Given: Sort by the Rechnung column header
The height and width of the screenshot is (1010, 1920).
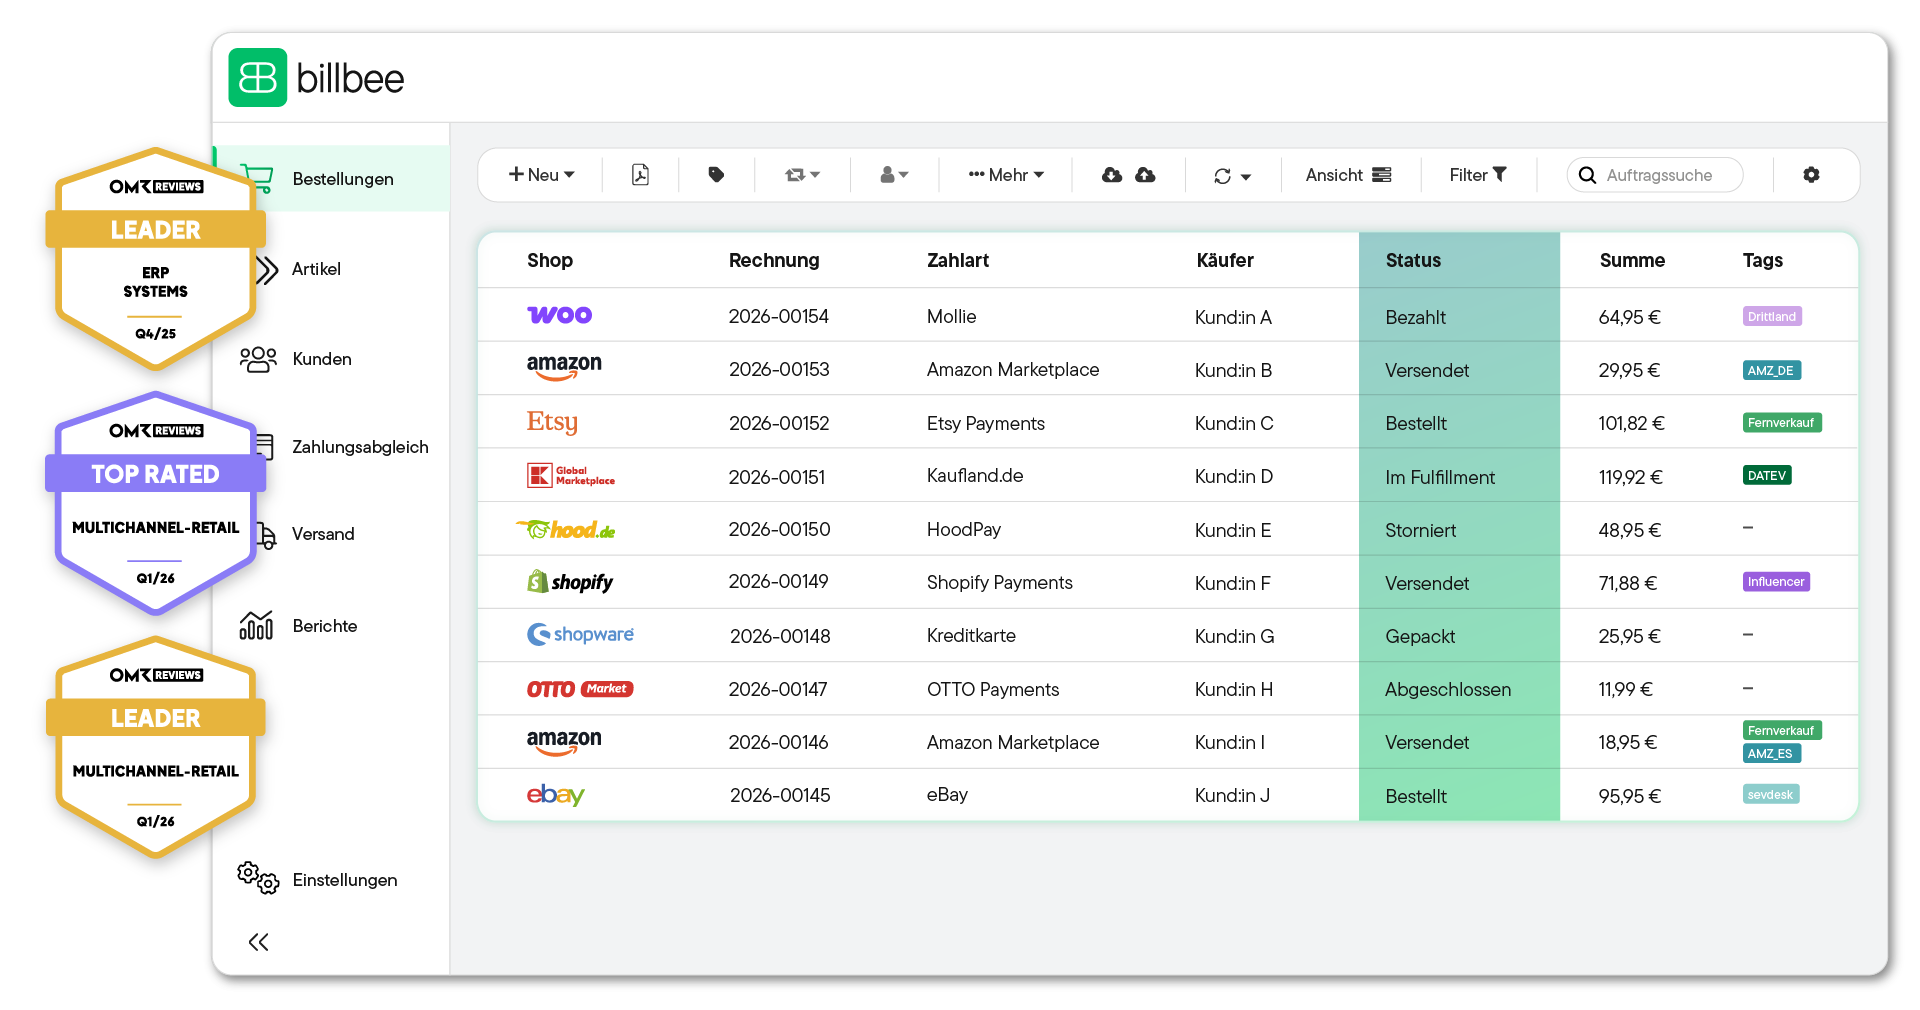Looking at the screenshot, I should pos(774,260).
